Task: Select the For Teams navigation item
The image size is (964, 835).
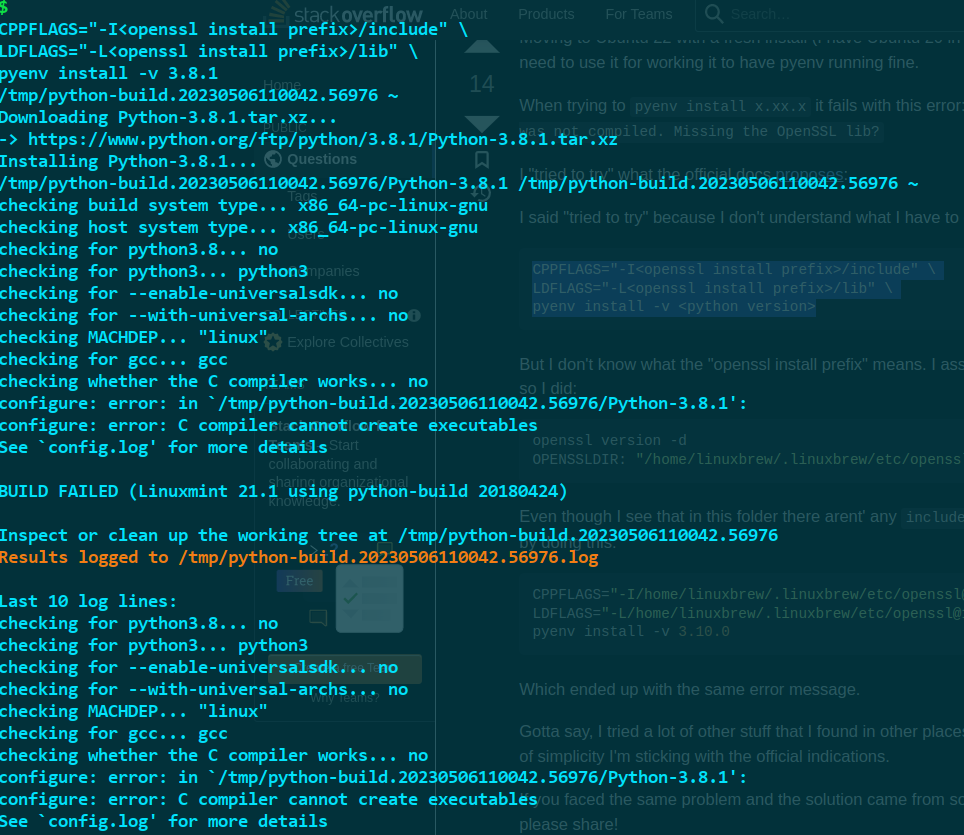Action: point(638,14)
